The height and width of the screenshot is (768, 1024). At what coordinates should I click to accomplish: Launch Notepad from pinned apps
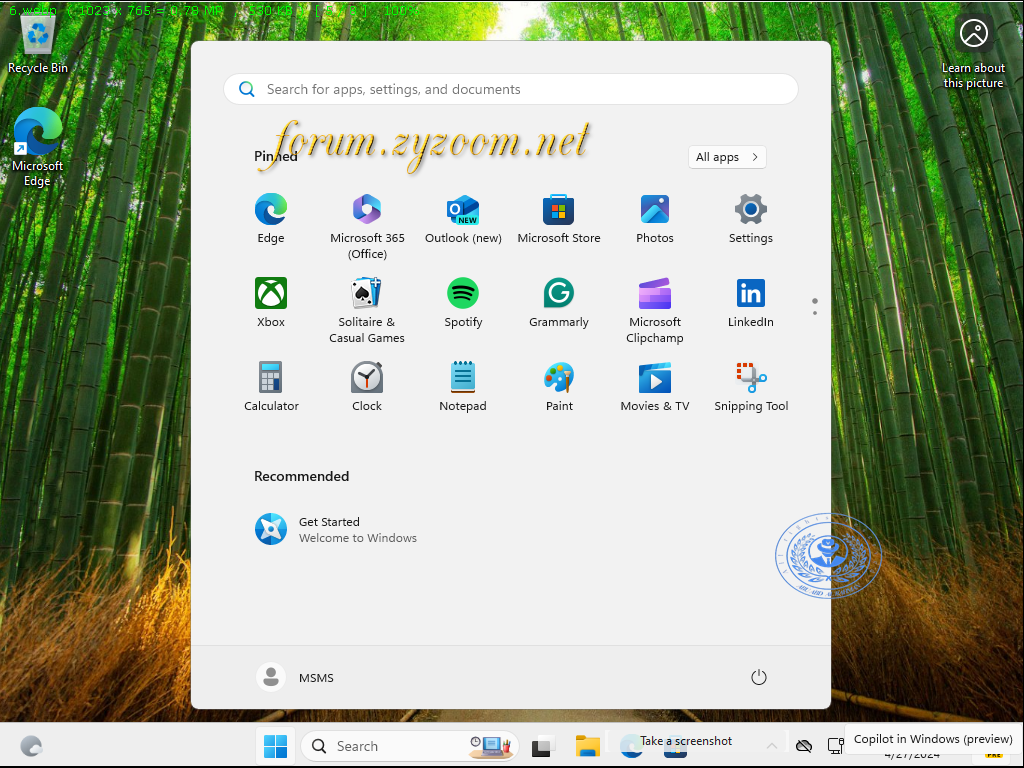[x=463, y=387]
